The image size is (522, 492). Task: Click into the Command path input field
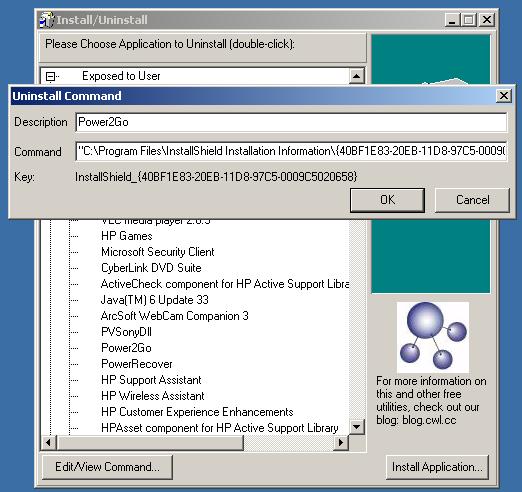point(291,151)
